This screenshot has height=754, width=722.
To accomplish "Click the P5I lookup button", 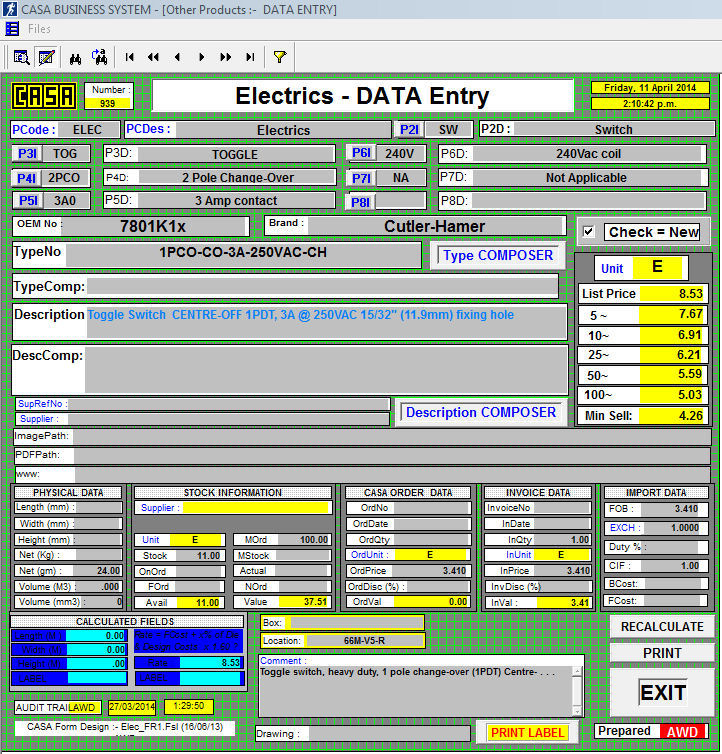I will 28,201.
